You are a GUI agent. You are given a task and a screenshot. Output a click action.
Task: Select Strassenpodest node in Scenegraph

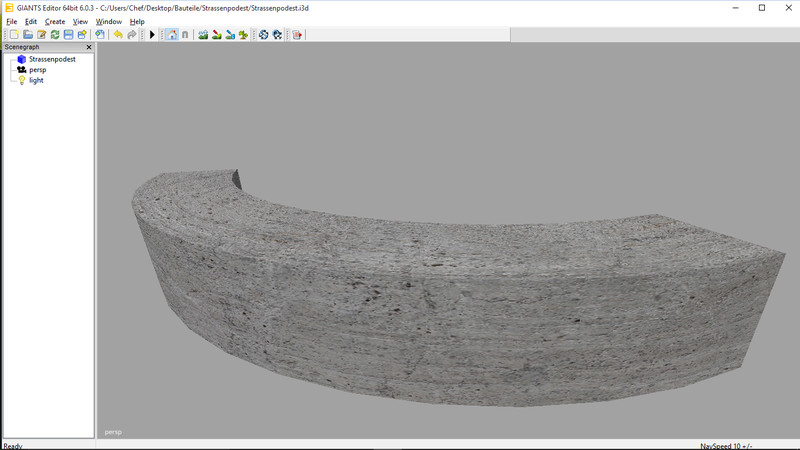pos(52,59)
